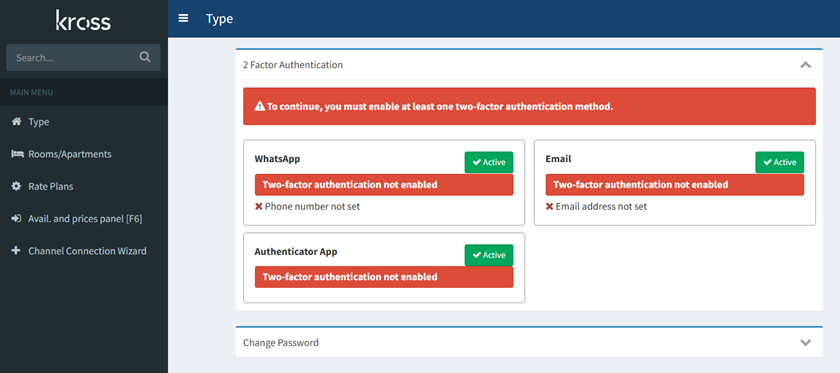Click the Type page title in the header
The width and height of the screenshot is (840, 373).
(220, 19)
